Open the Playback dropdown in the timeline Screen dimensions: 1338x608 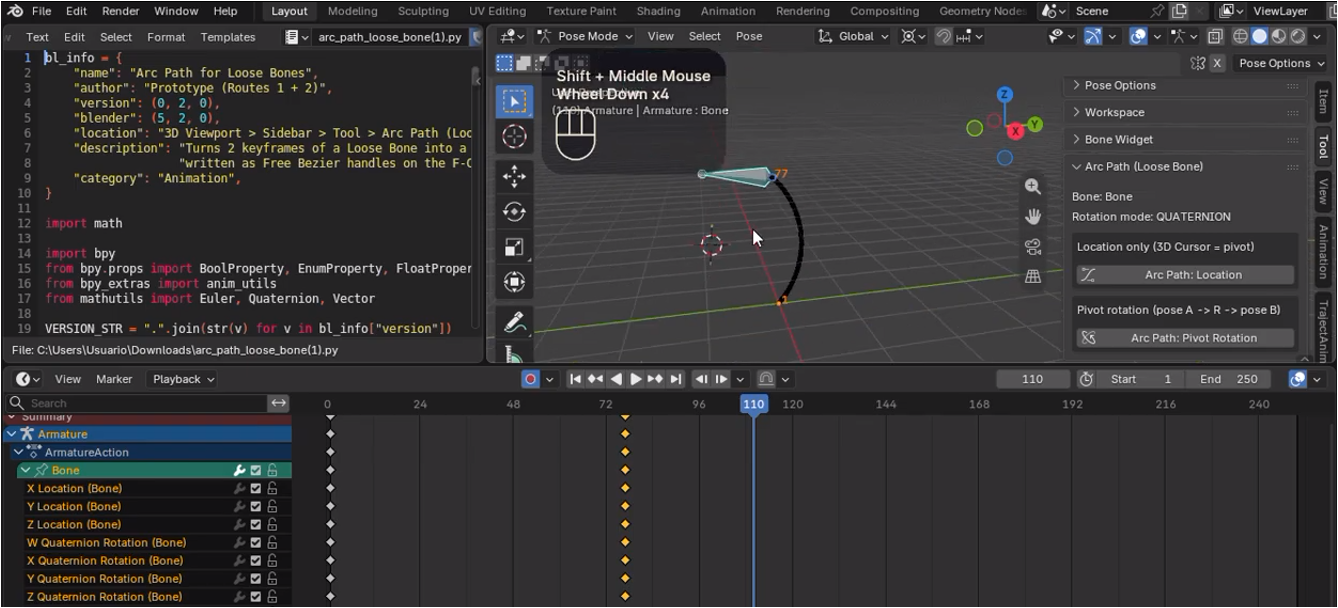(x=183, y=379)
